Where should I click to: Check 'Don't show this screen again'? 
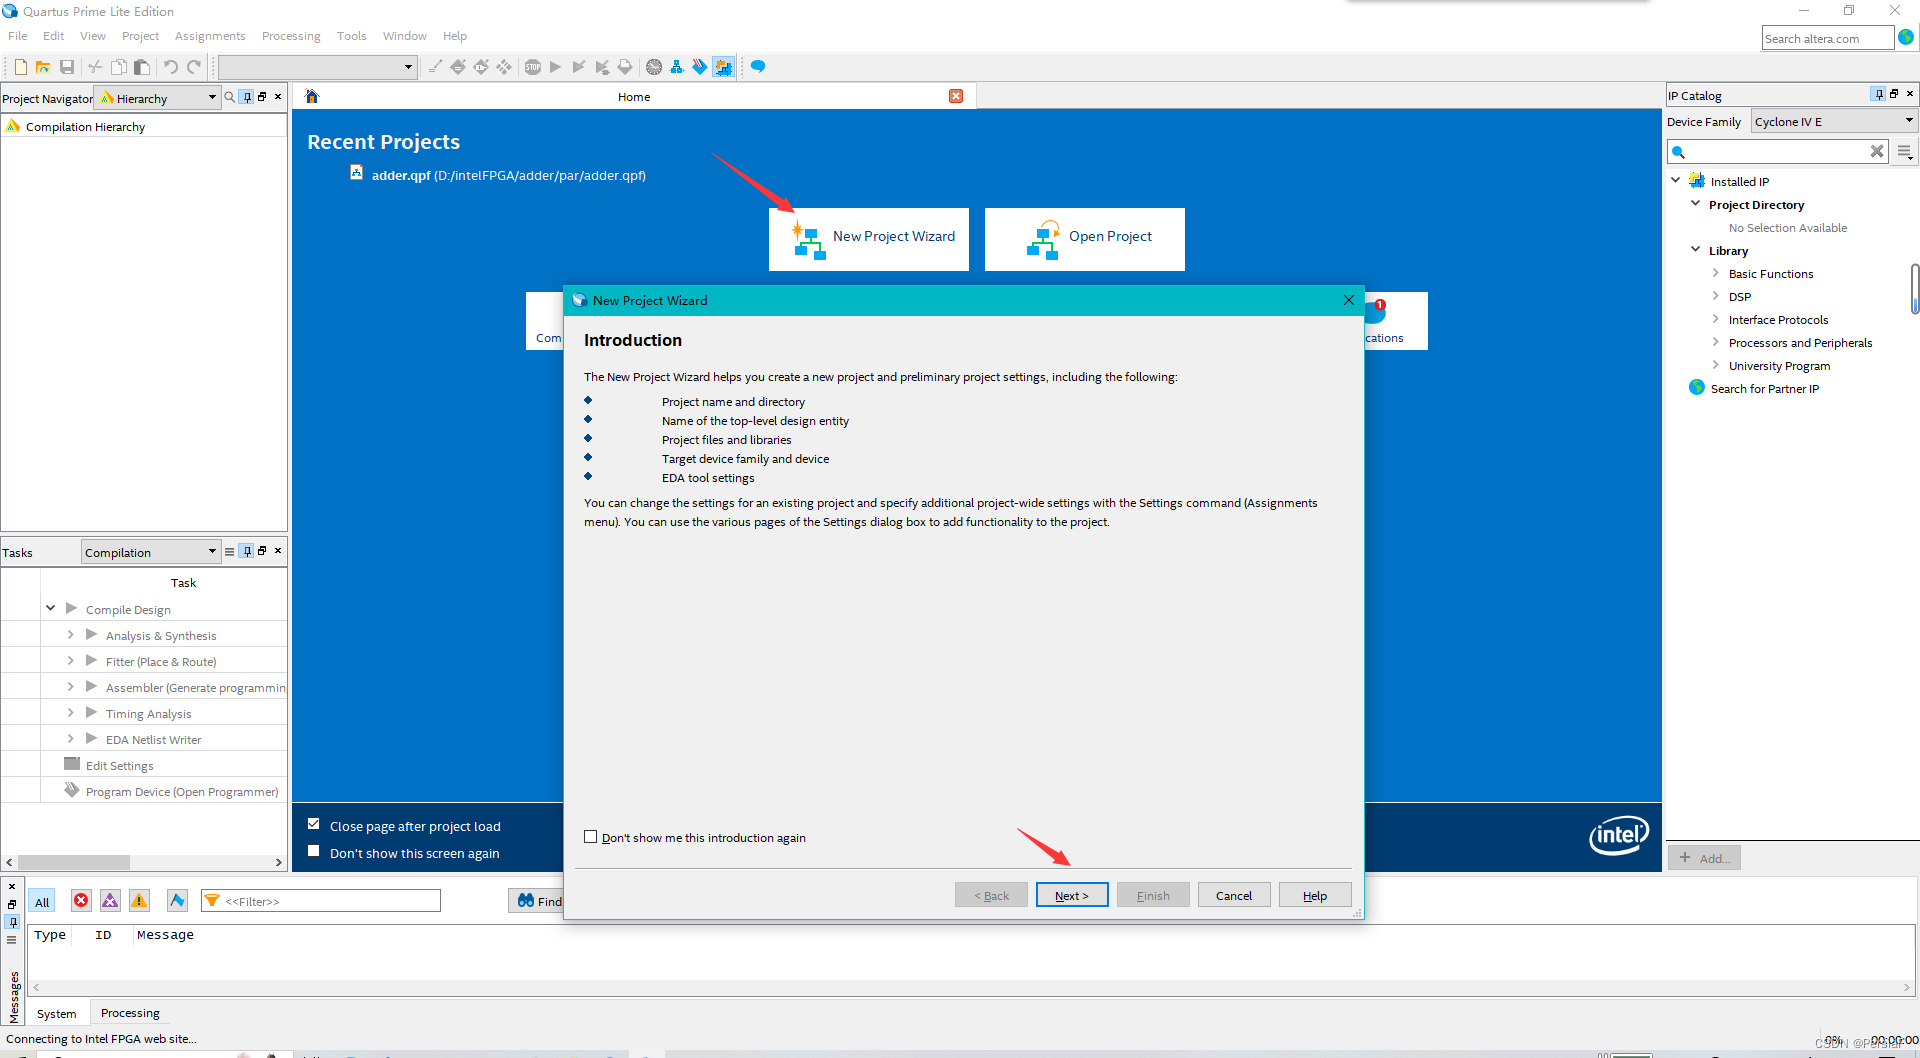coord(314,851)
